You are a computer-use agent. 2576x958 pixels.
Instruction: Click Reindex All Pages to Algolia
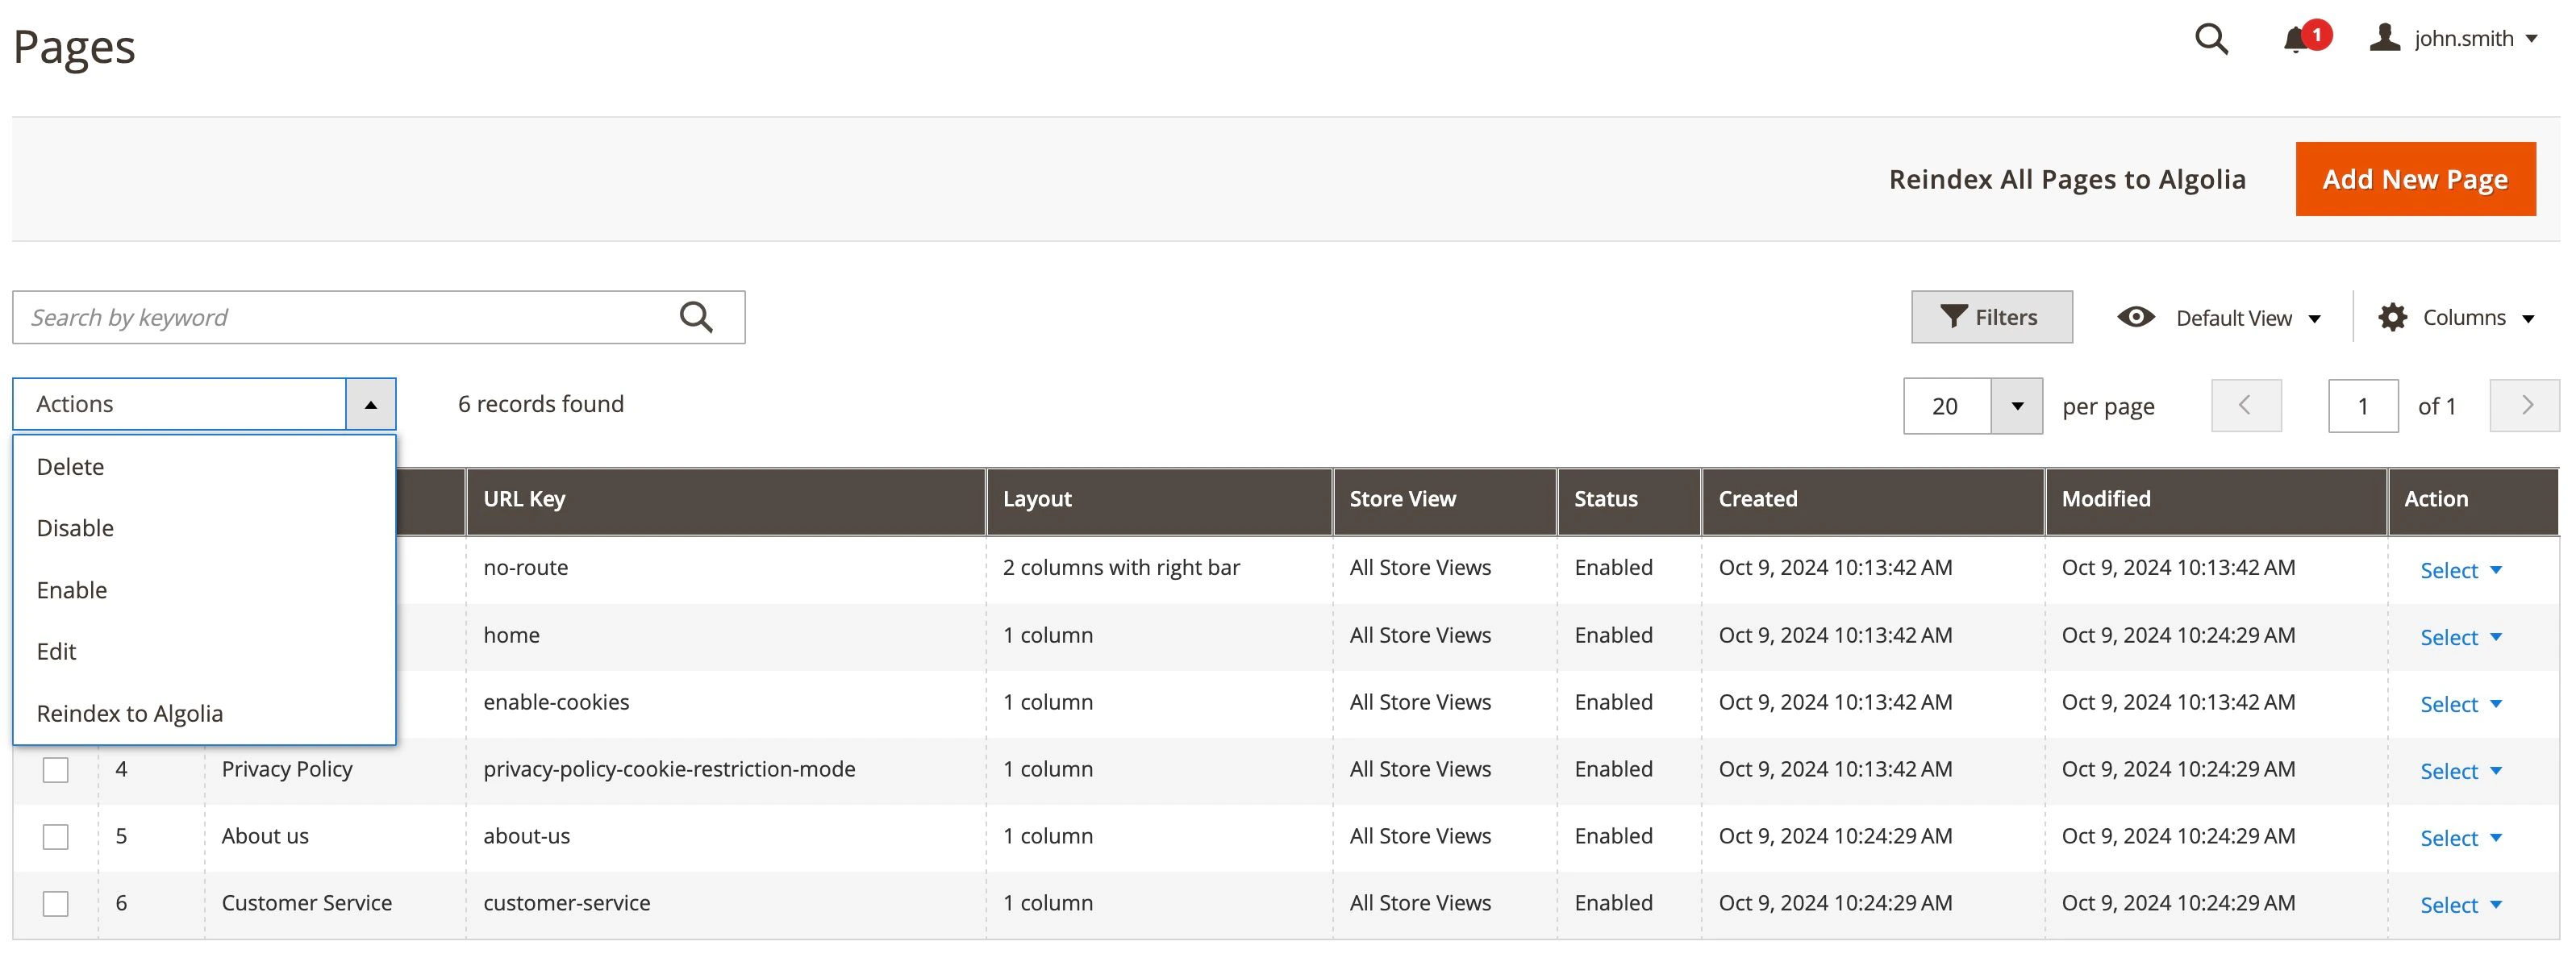(2068, 179)
